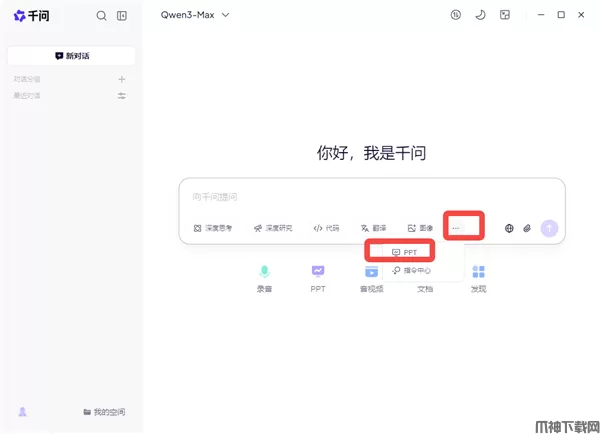The image size is (600, 434).
Task: Choose PPT from the popup menu
Action: point(405,252)
